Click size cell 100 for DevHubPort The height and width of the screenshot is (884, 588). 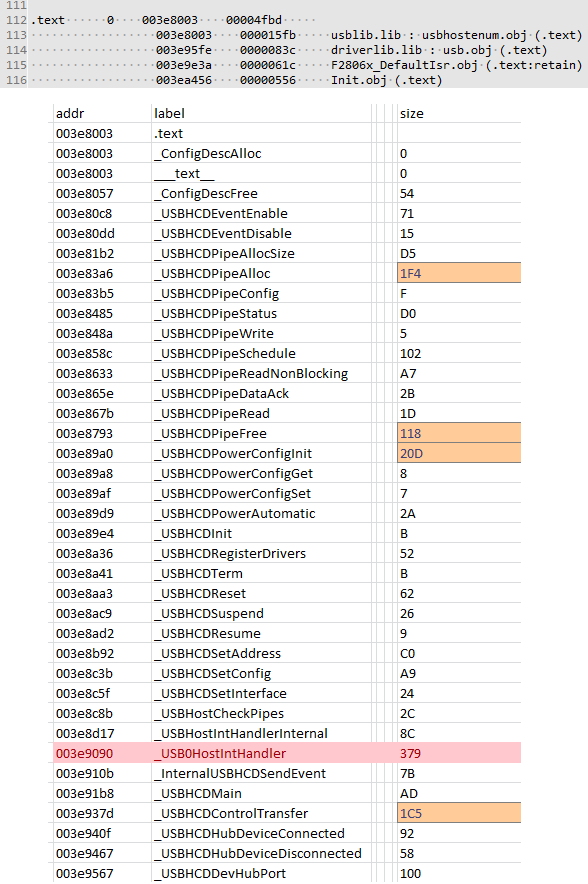[410, 873]
